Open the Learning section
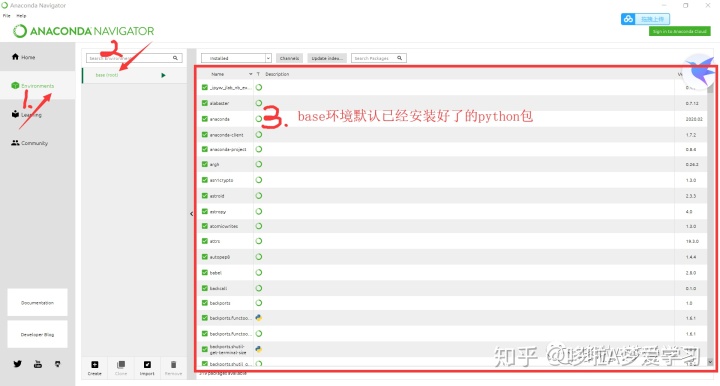720x386 pixels. (27, 115)
